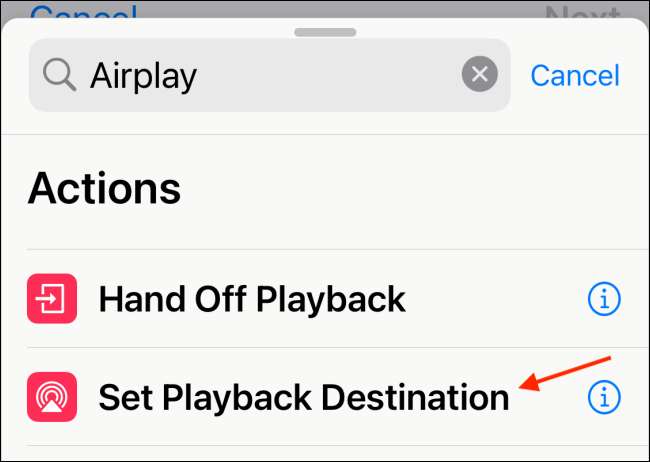This screenshot has height=462, width=650.
Task: Show info for Hand Off Playback
Action: tap(604, 299)
